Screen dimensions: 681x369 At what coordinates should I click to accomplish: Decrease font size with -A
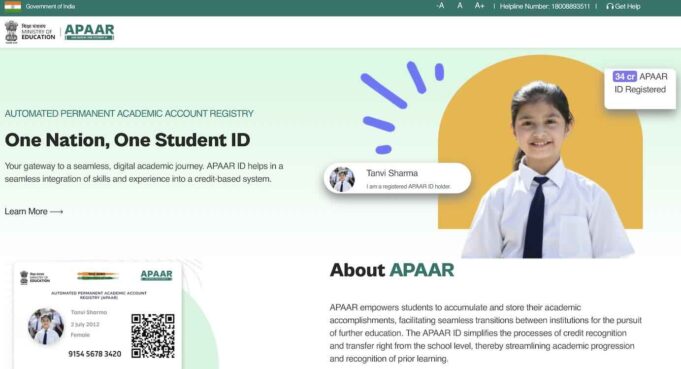pos(440,6)
